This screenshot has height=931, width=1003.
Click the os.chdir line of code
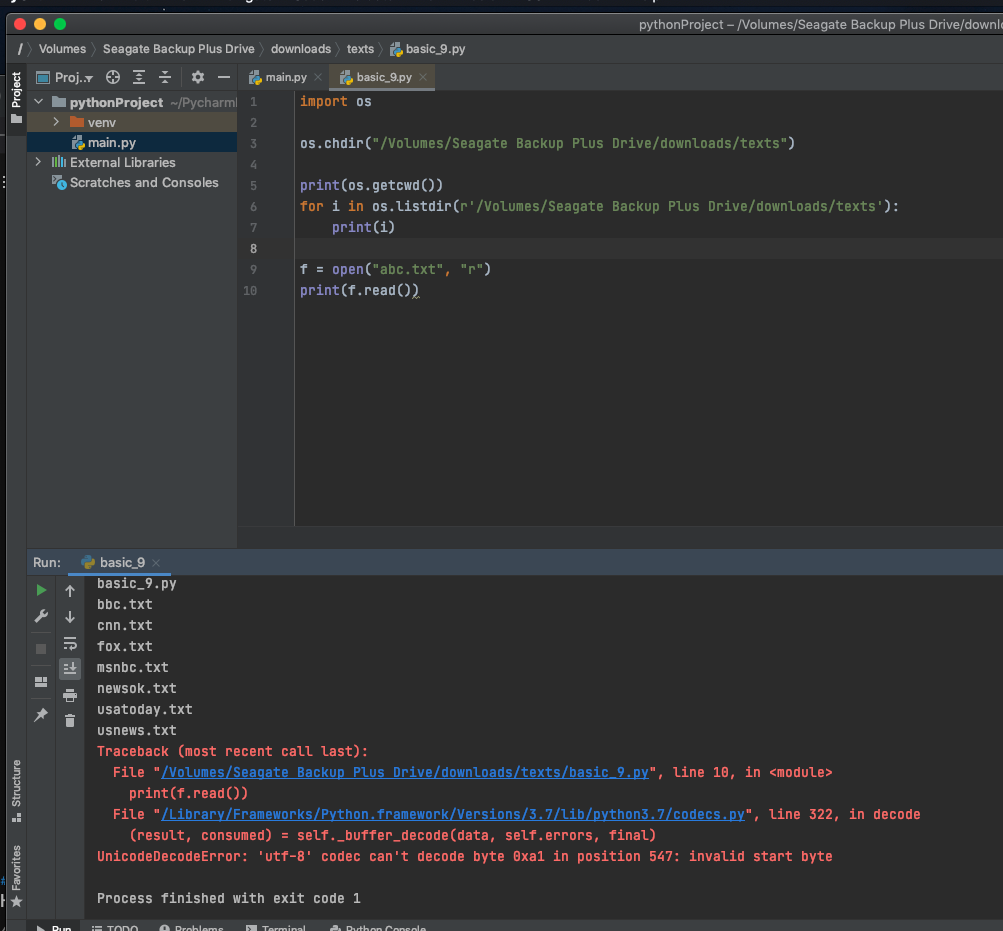pyautogui.click(x=548, y=143)
